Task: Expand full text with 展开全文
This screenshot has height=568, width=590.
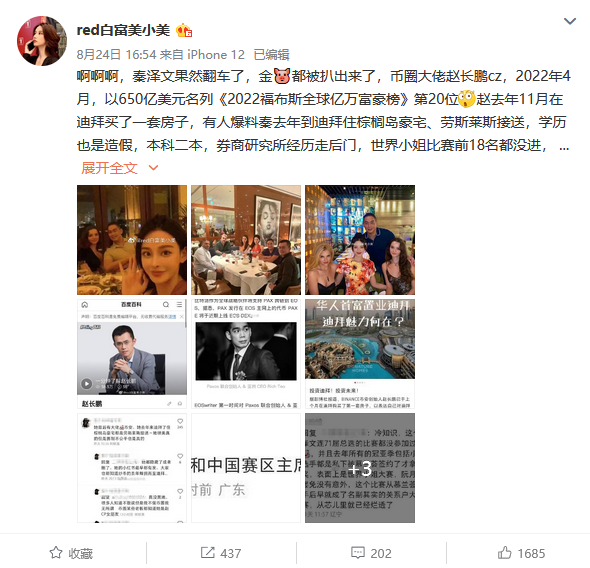Action: [x=109, y=168]
